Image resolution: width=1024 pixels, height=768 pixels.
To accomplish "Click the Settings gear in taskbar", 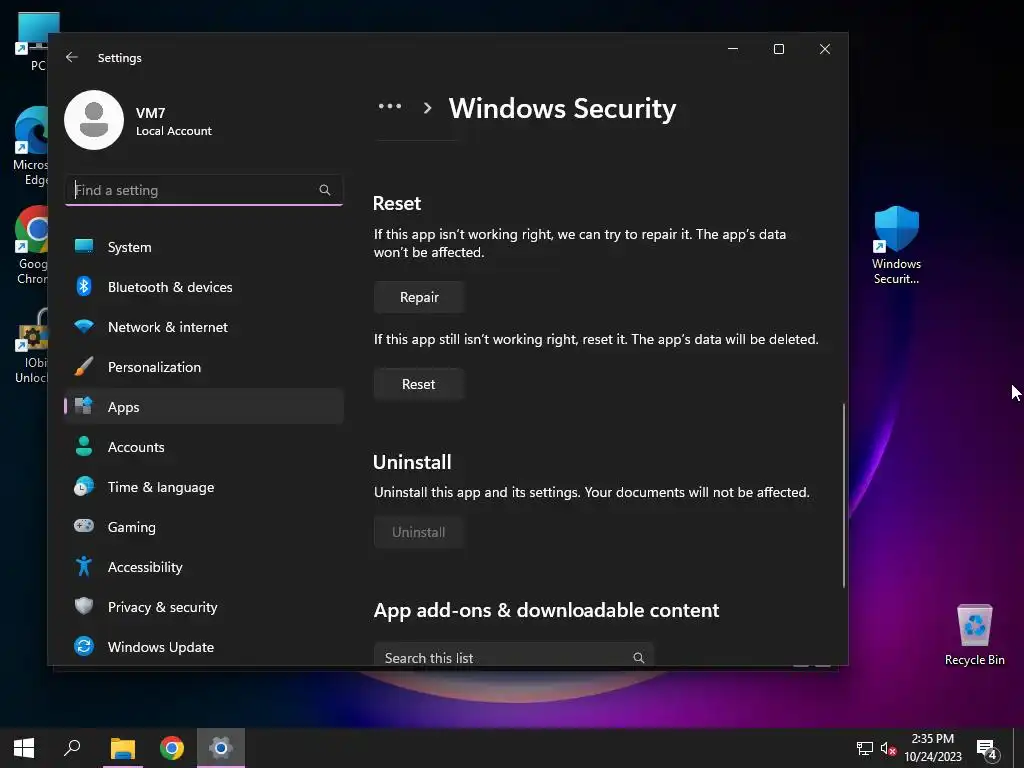I will (221, 748).
